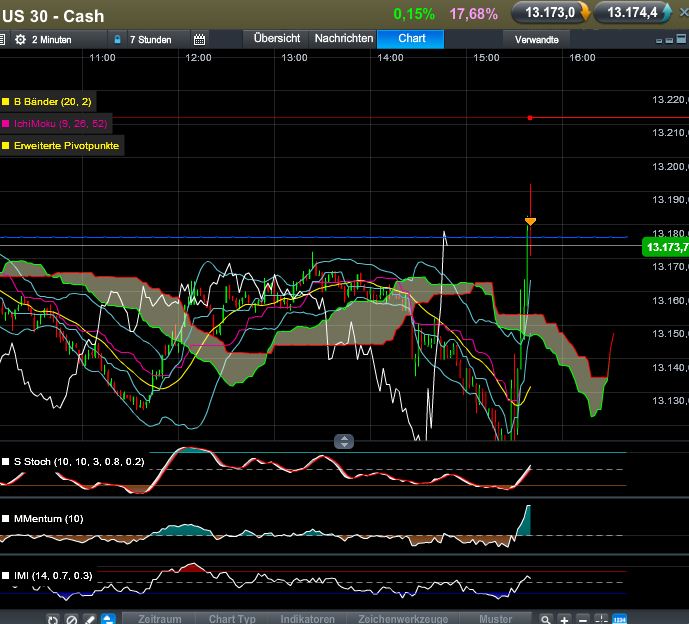
Task: Click the refresh icon in bottom toolbar
Action: pyautogui.click(x=53, y=619)
